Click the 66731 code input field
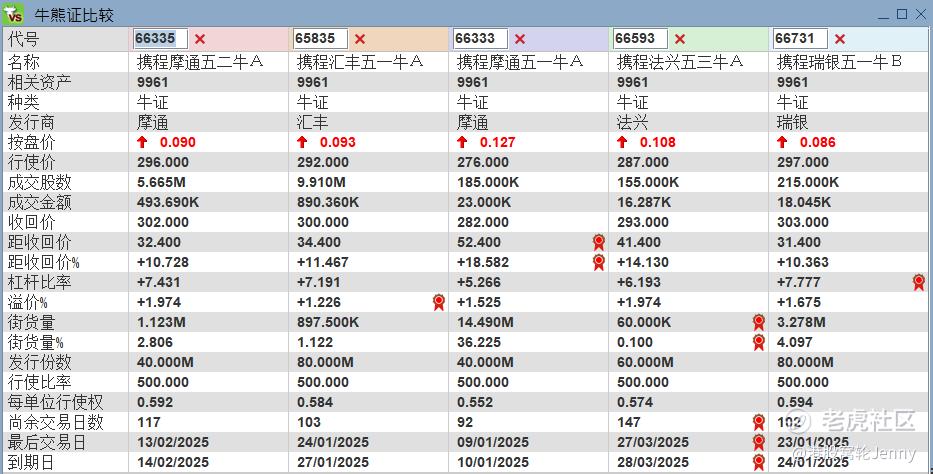The width and height of the screenshot is (933, 474). click(x=800, y=39)
